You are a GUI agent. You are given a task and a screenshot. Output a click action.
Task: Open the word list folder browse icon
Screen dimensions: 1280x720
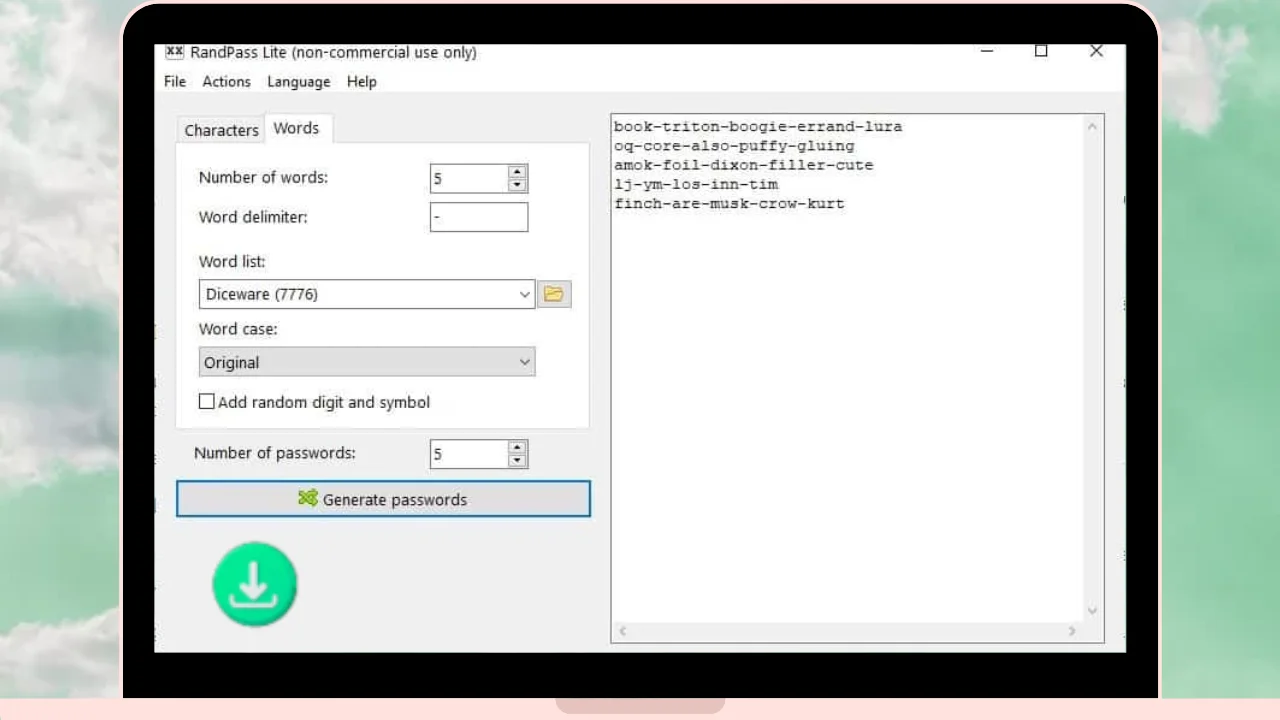(554, 294)
